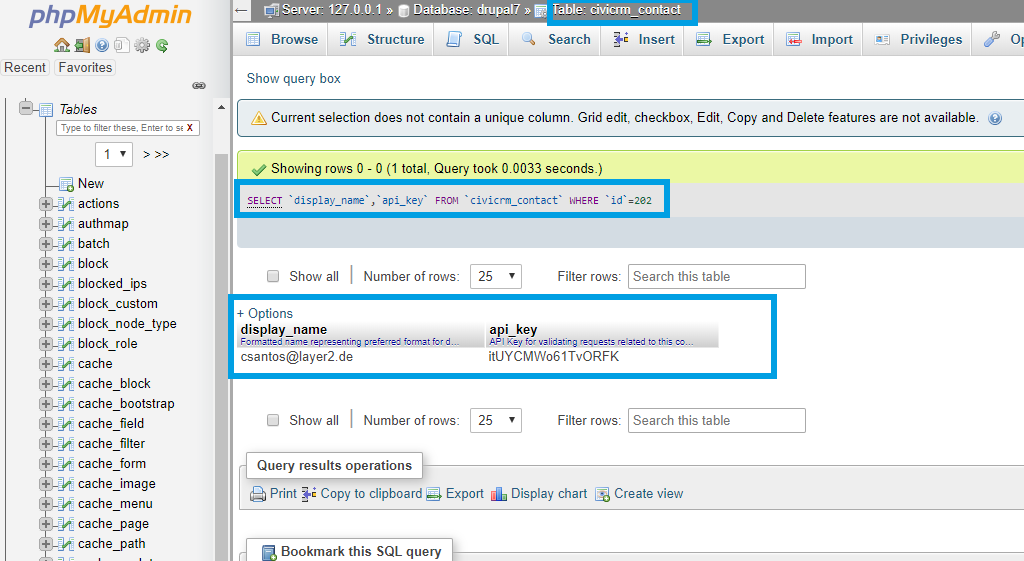Open phpMyAdmin documentation help icon
Screen dimensions: 1024x561
(x=101, y=45)
